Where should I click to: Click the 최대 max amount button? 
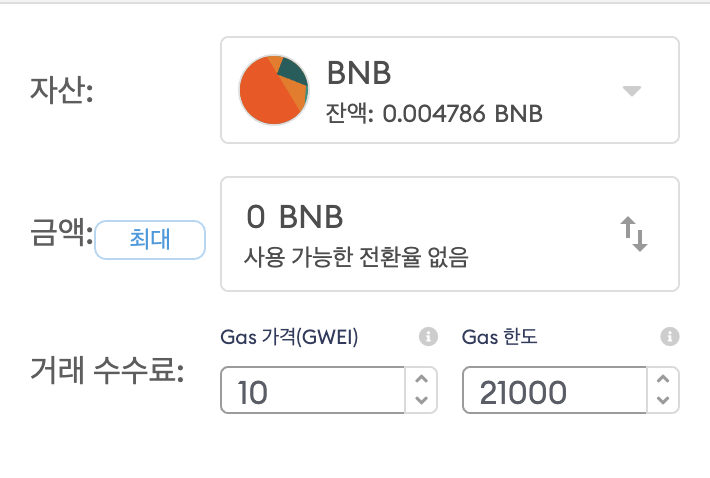click(150, 239)
